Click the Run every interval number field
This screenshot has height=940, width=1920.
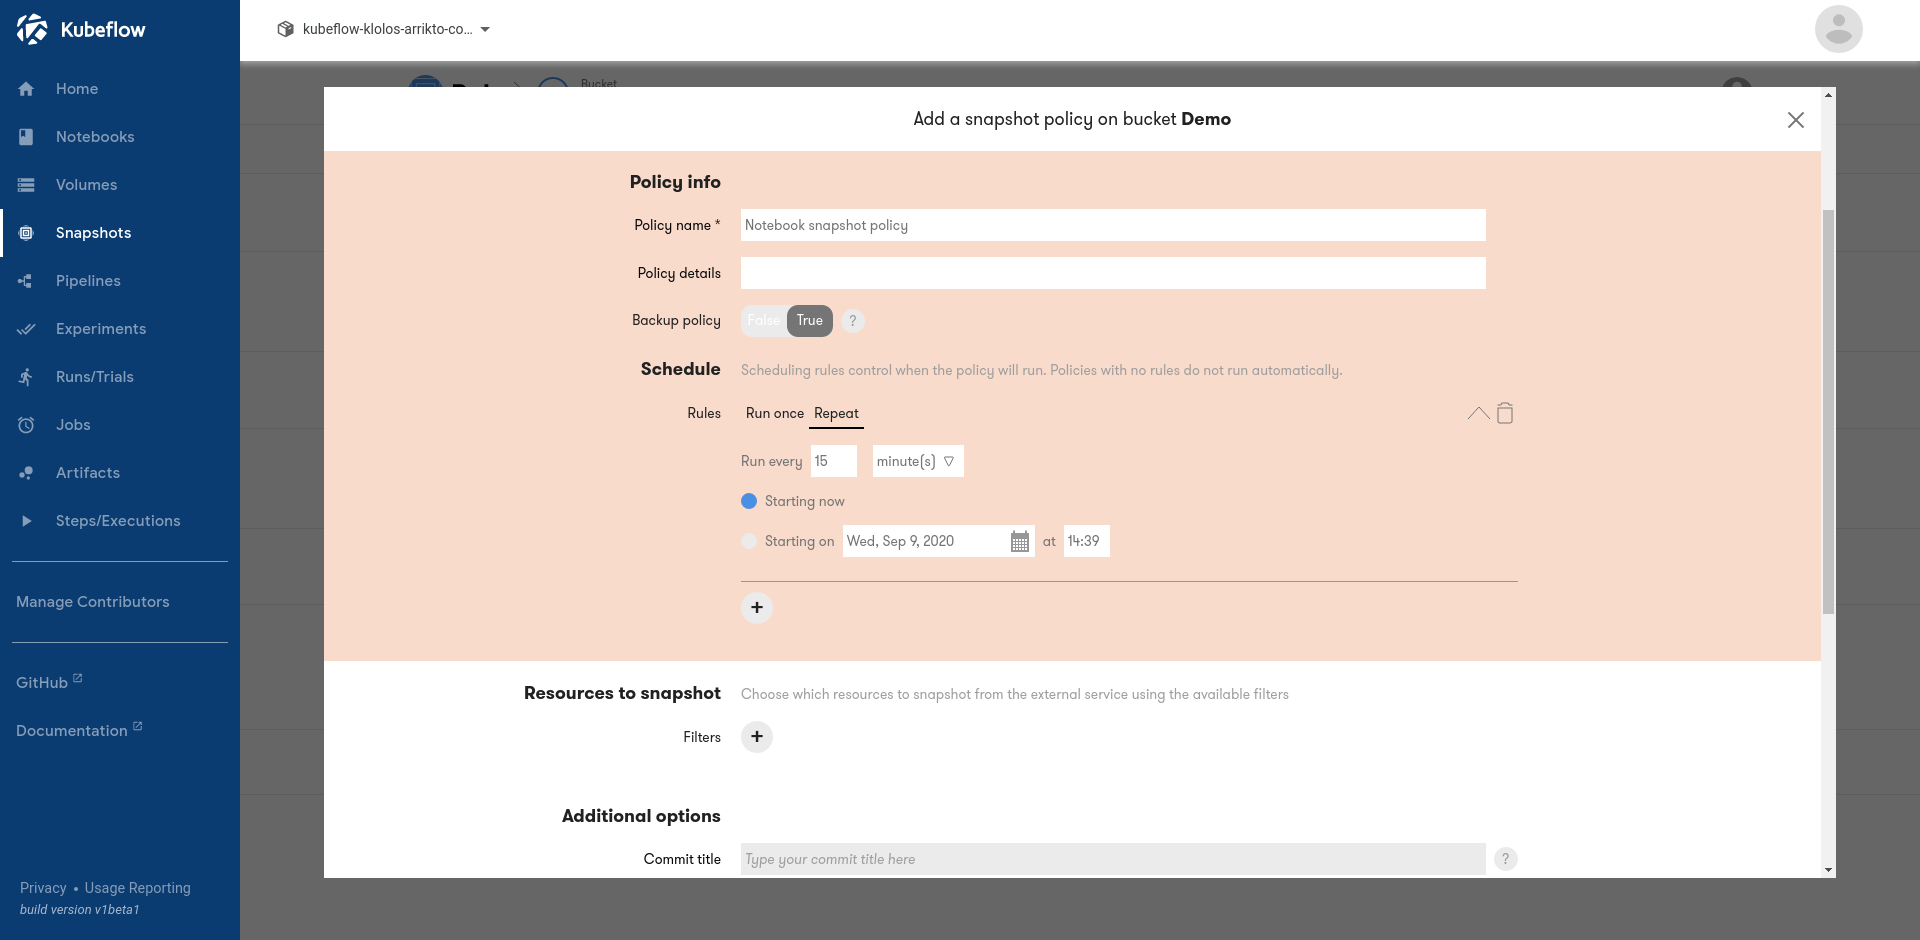coord(834,461)
